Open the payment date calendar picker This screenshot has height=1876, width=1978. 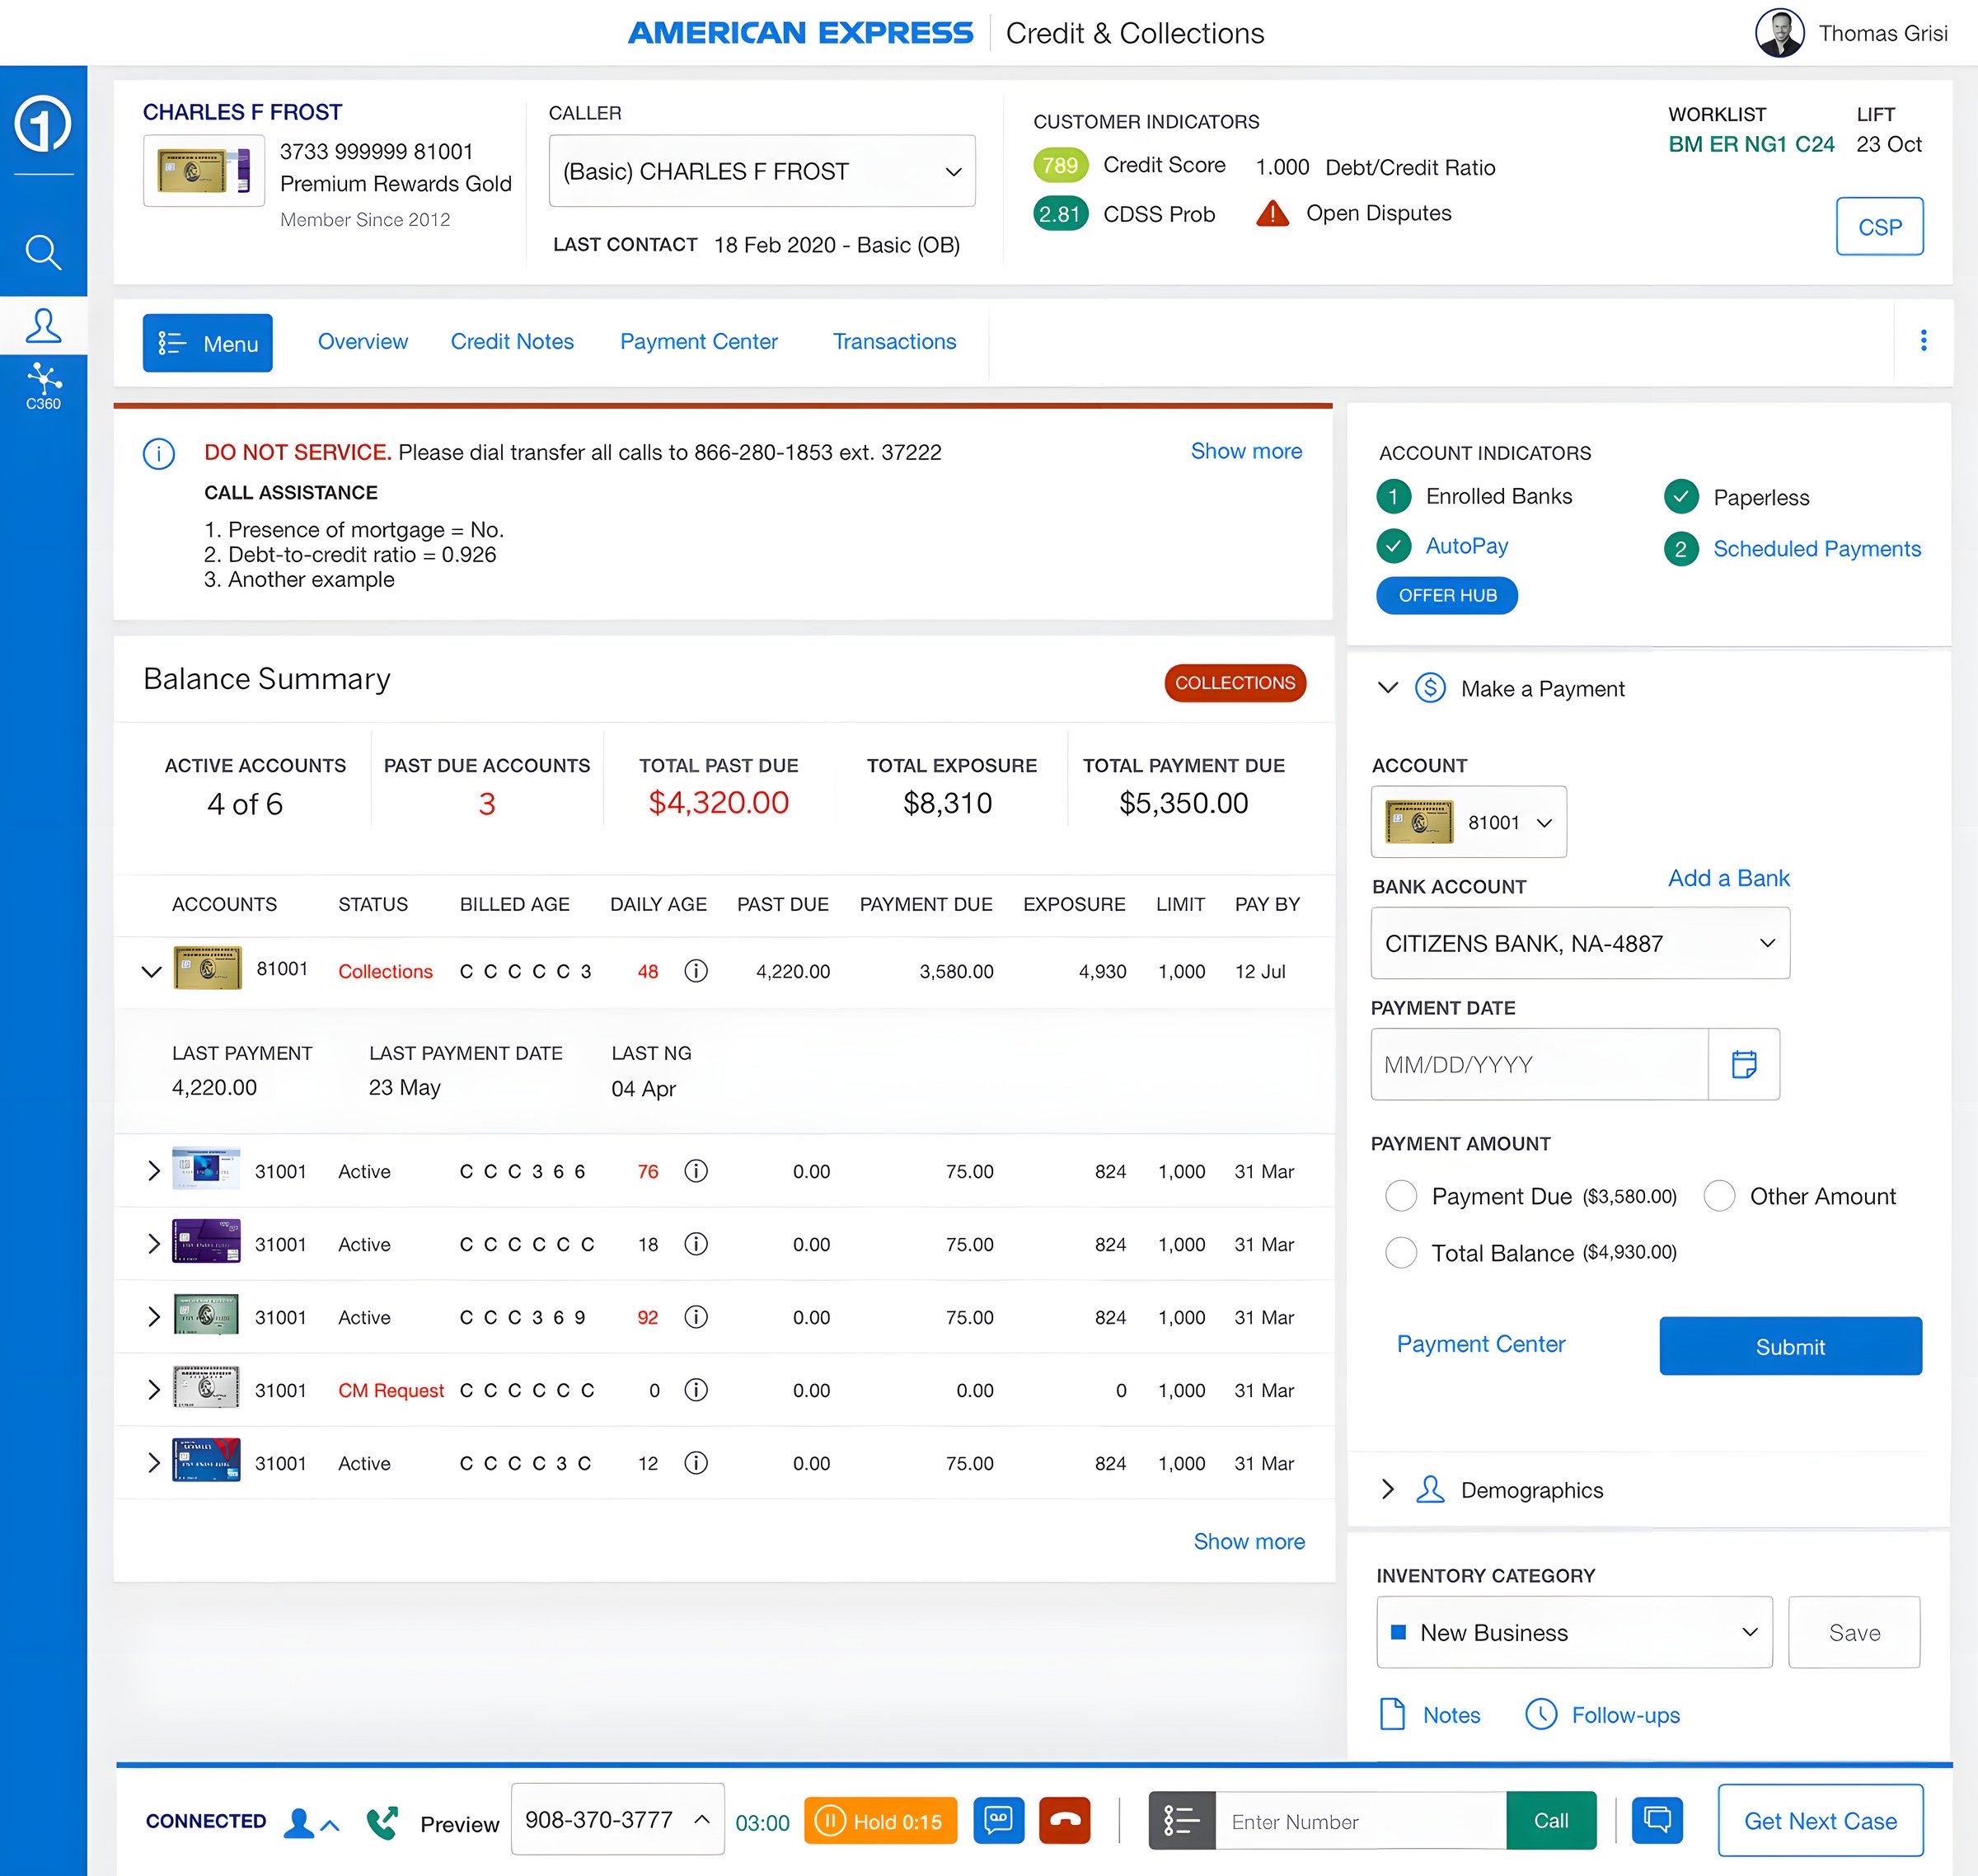1744,1064
